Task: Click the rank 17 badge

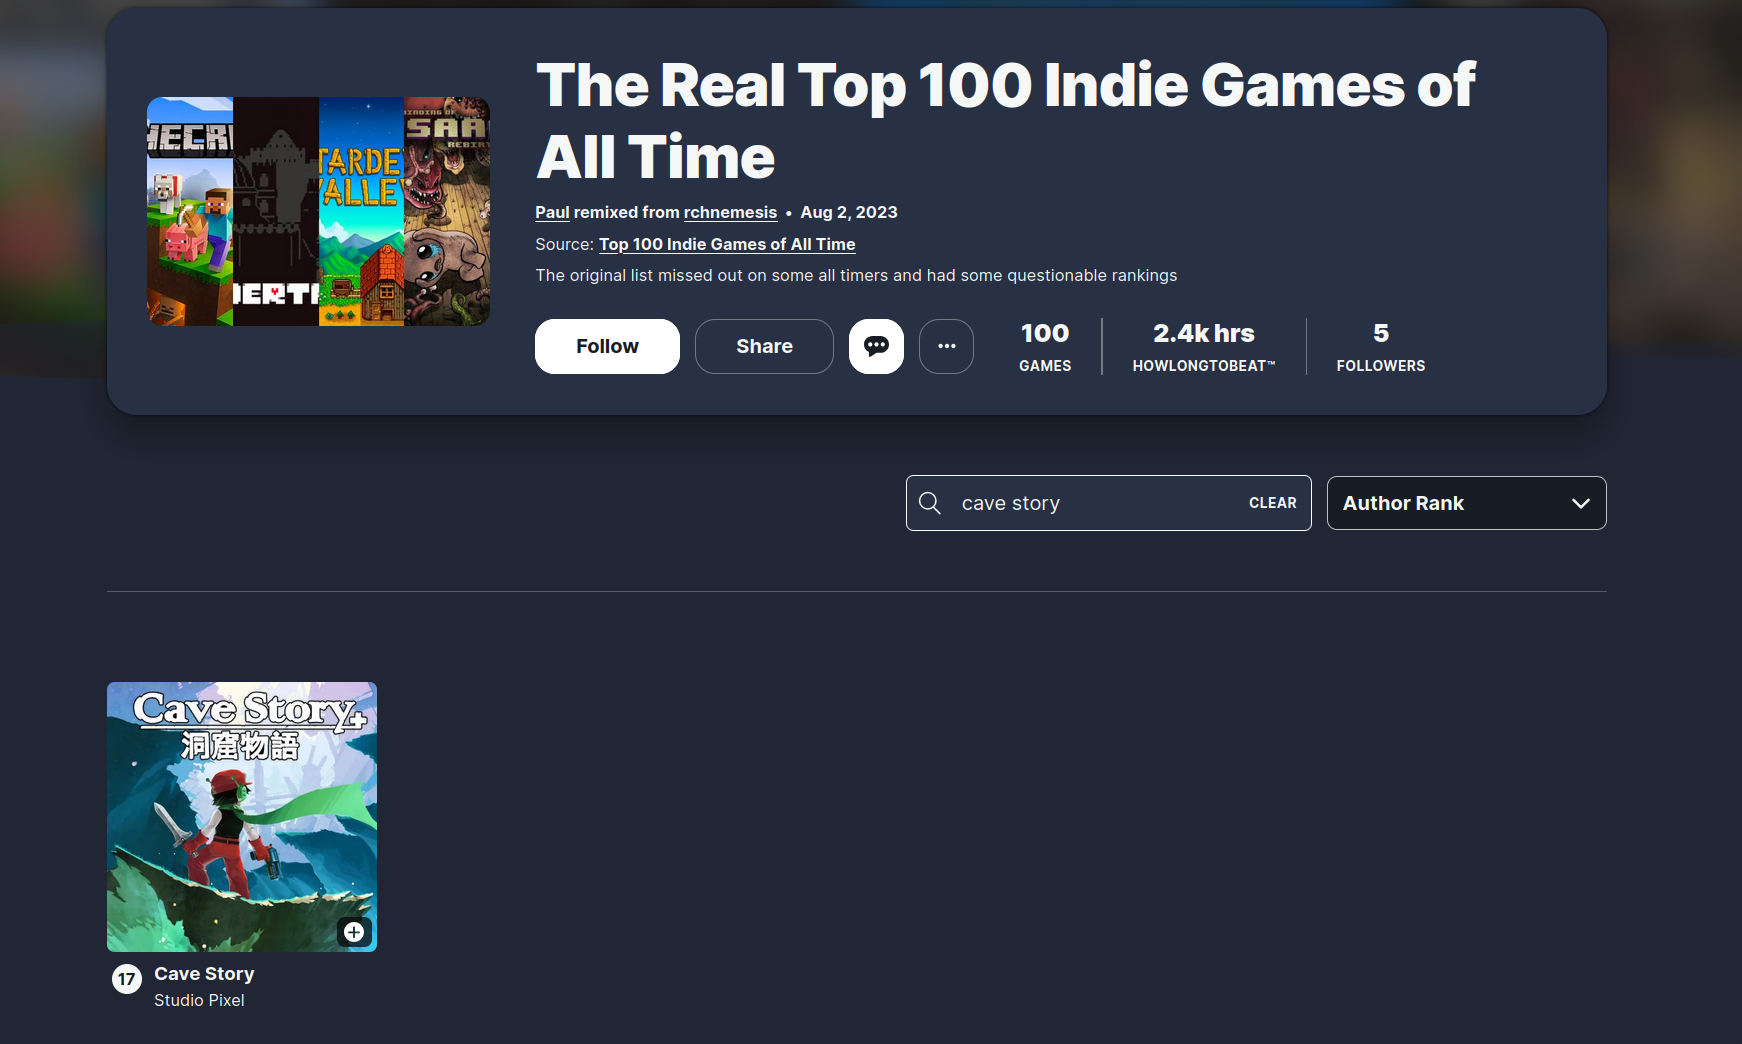Action: (x=126, y=979)
